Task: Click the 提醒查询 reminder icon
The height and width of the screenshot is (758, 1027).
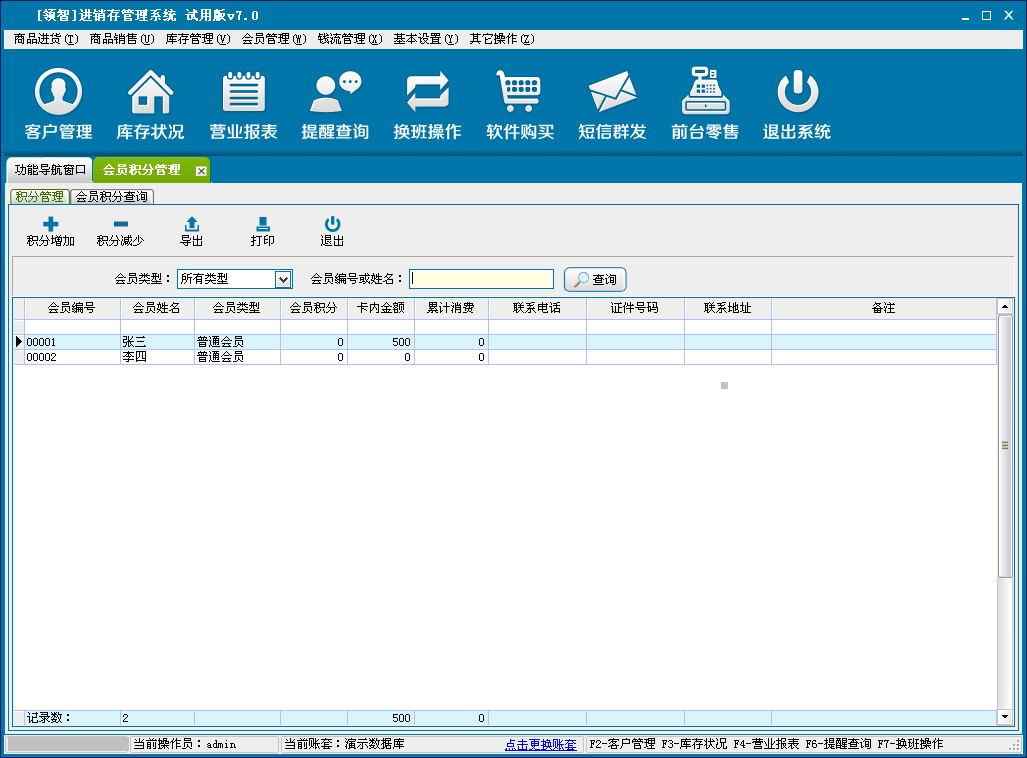Action: 335,93
